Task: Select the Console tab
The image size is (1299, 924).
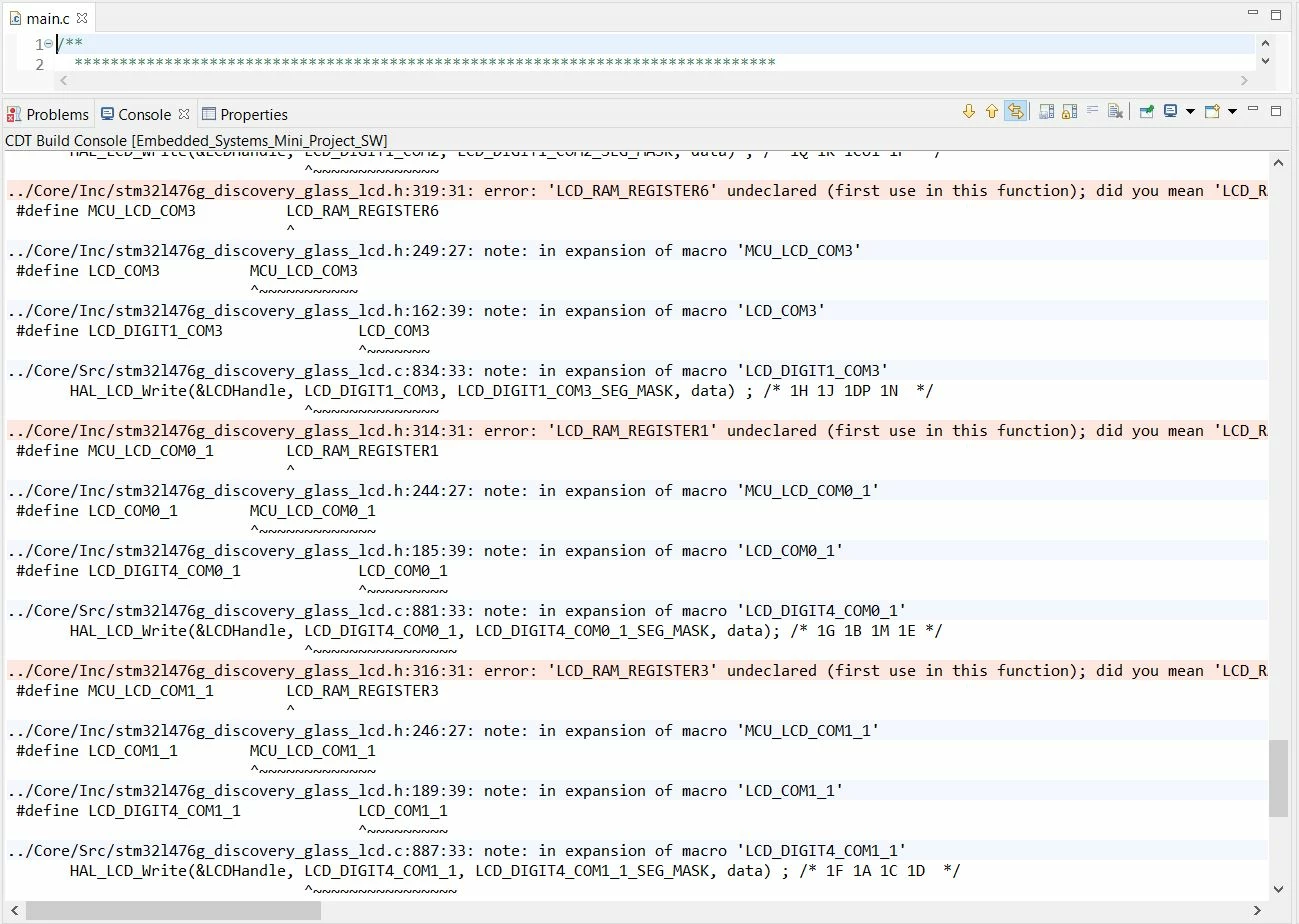Action: point(144,114)
